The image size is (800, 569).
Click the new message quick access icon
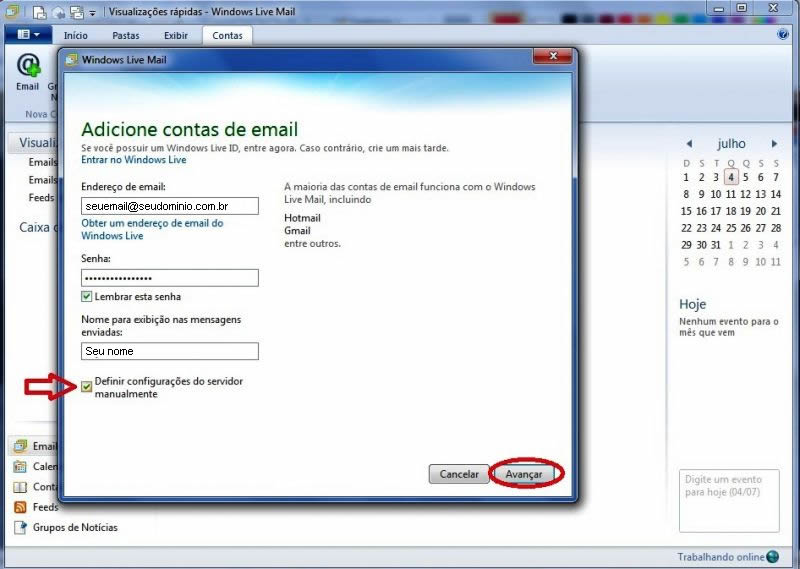coord(39,12)
